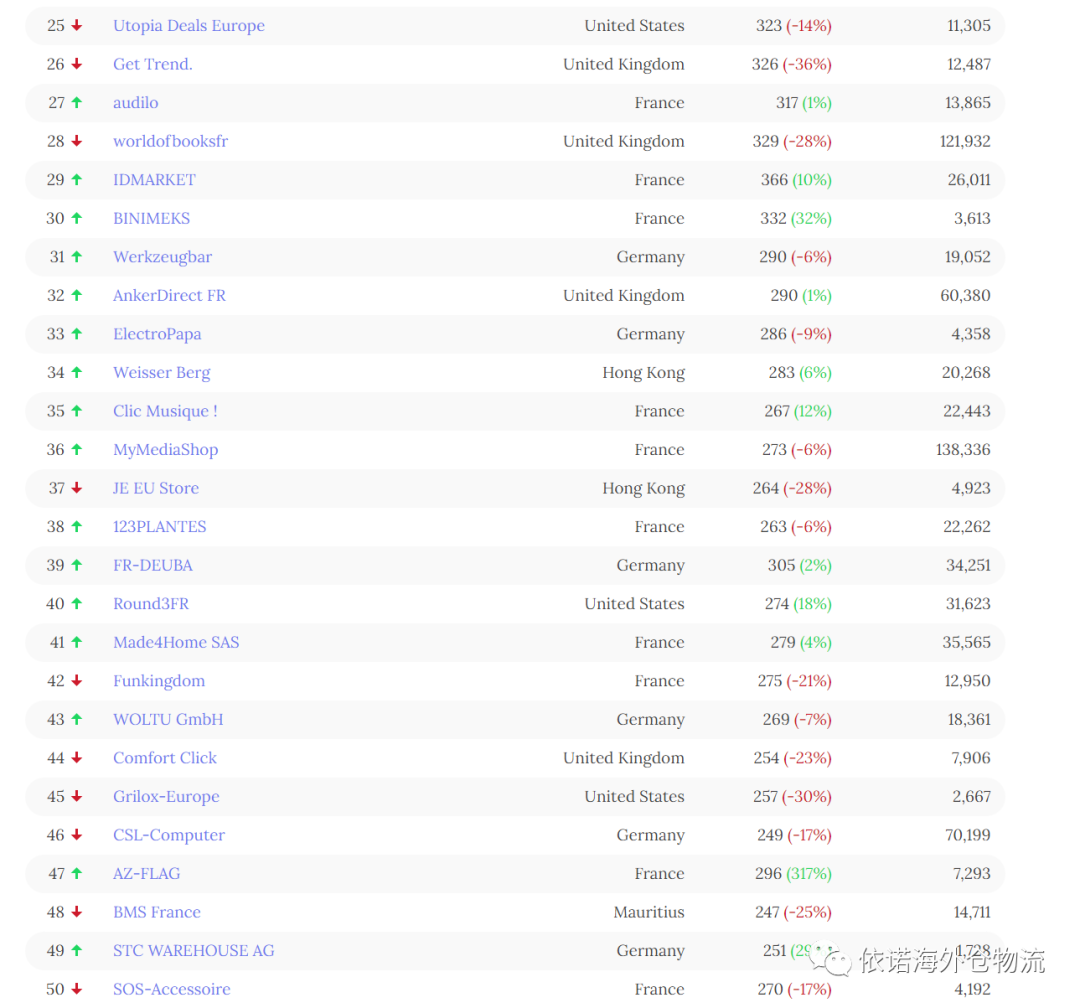Click the green up arrow at rank 32
Viewport: 1080px width, 1008px height.
(x=76, y=296)
